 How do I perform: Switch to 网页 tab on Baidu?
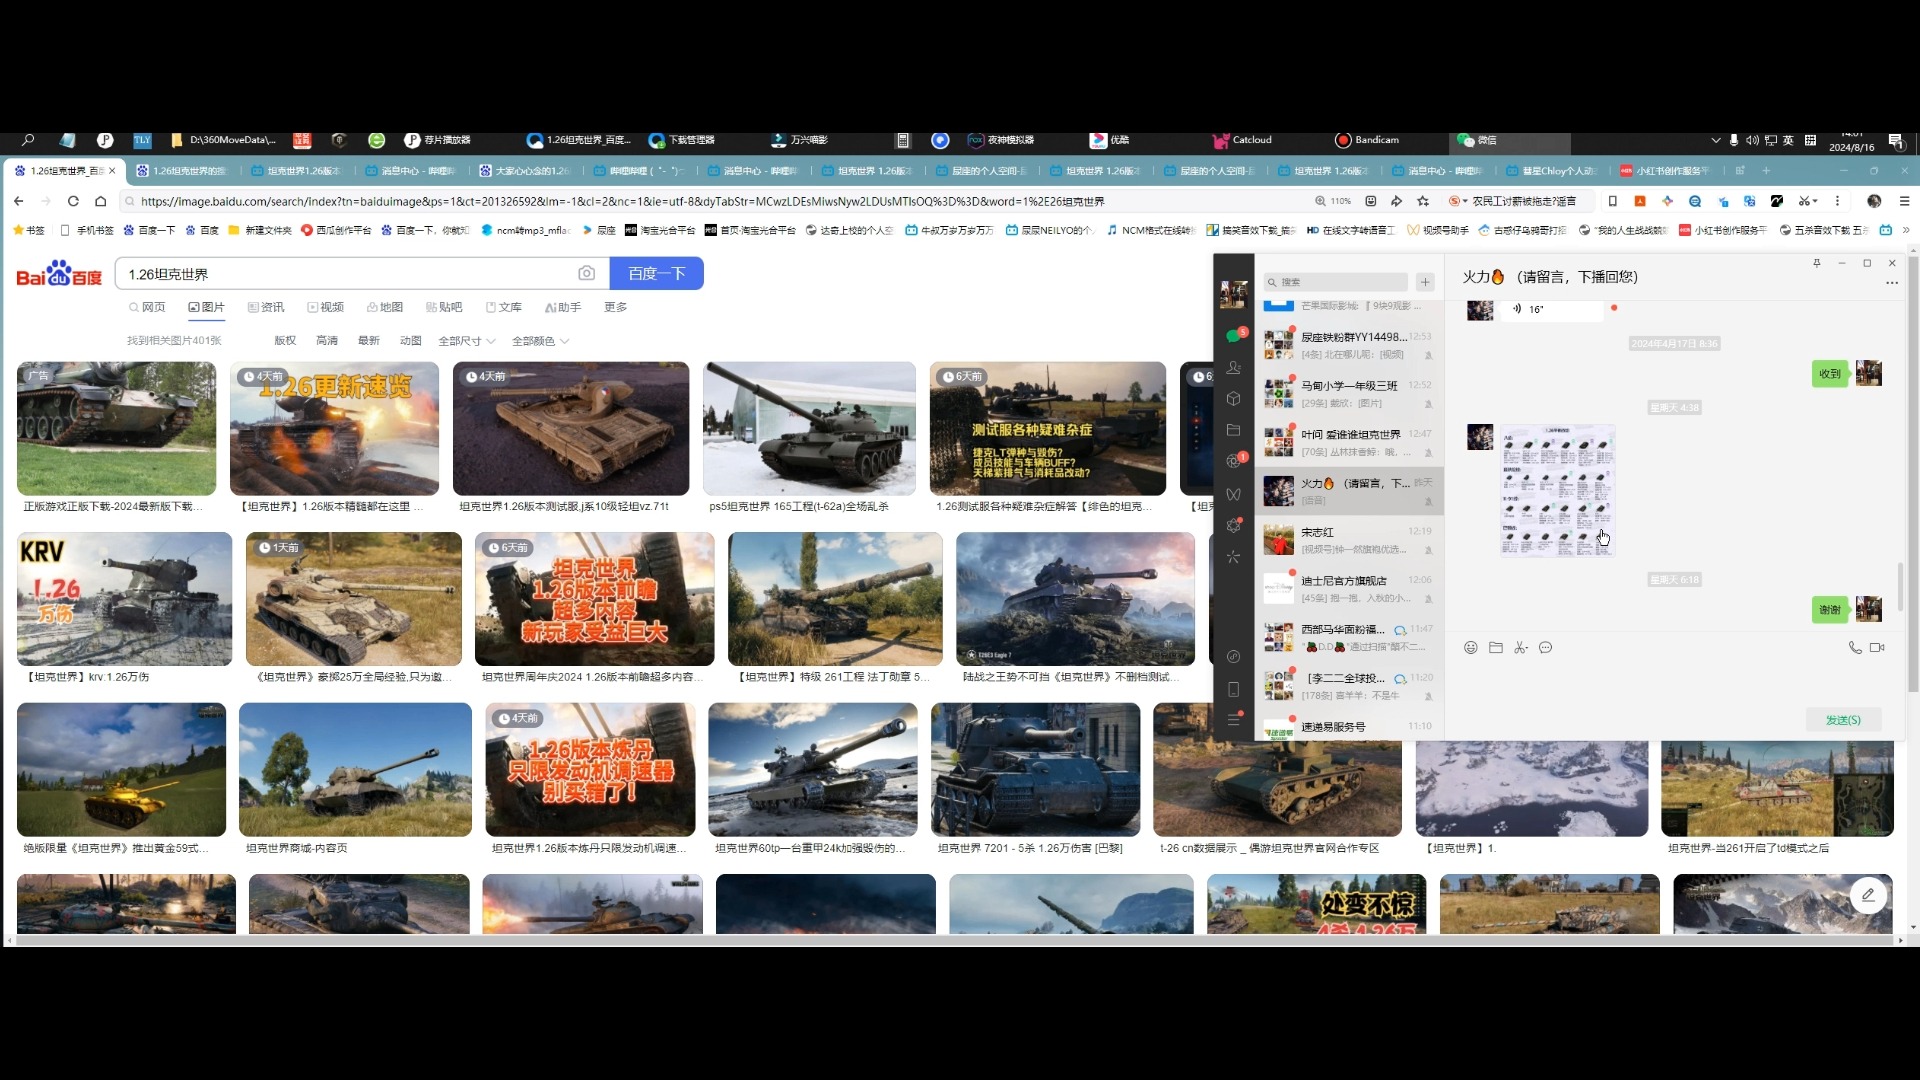pyautogui.click(x=147, y=307)
